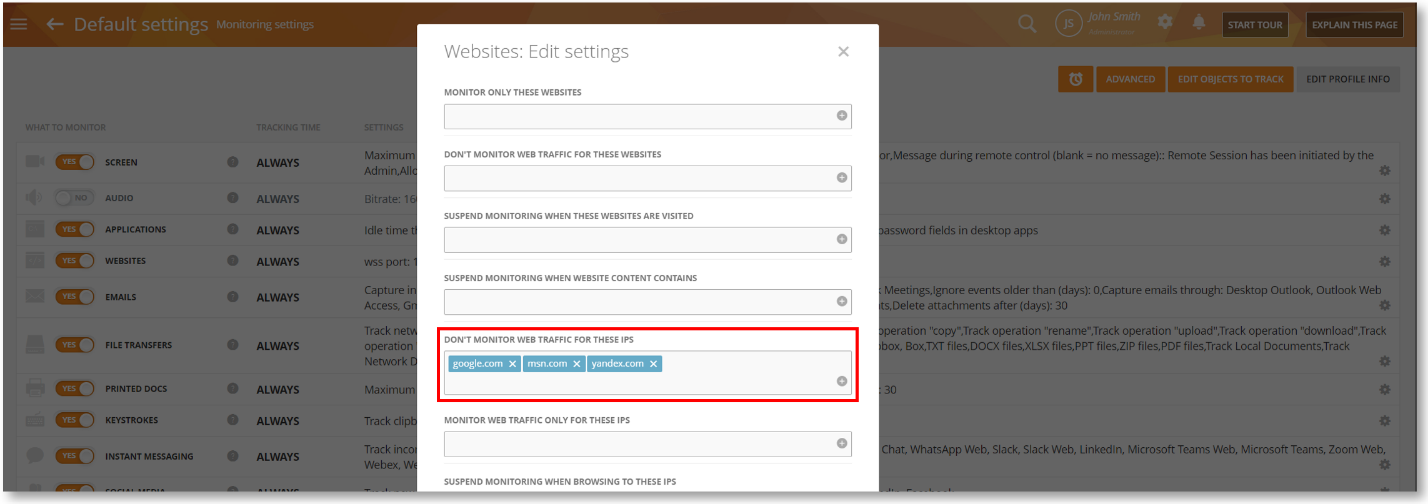This screenshot has width=1428, height=504.
Task: Toggle Instant Messaging monitoring switch
Action: (75, 456)
